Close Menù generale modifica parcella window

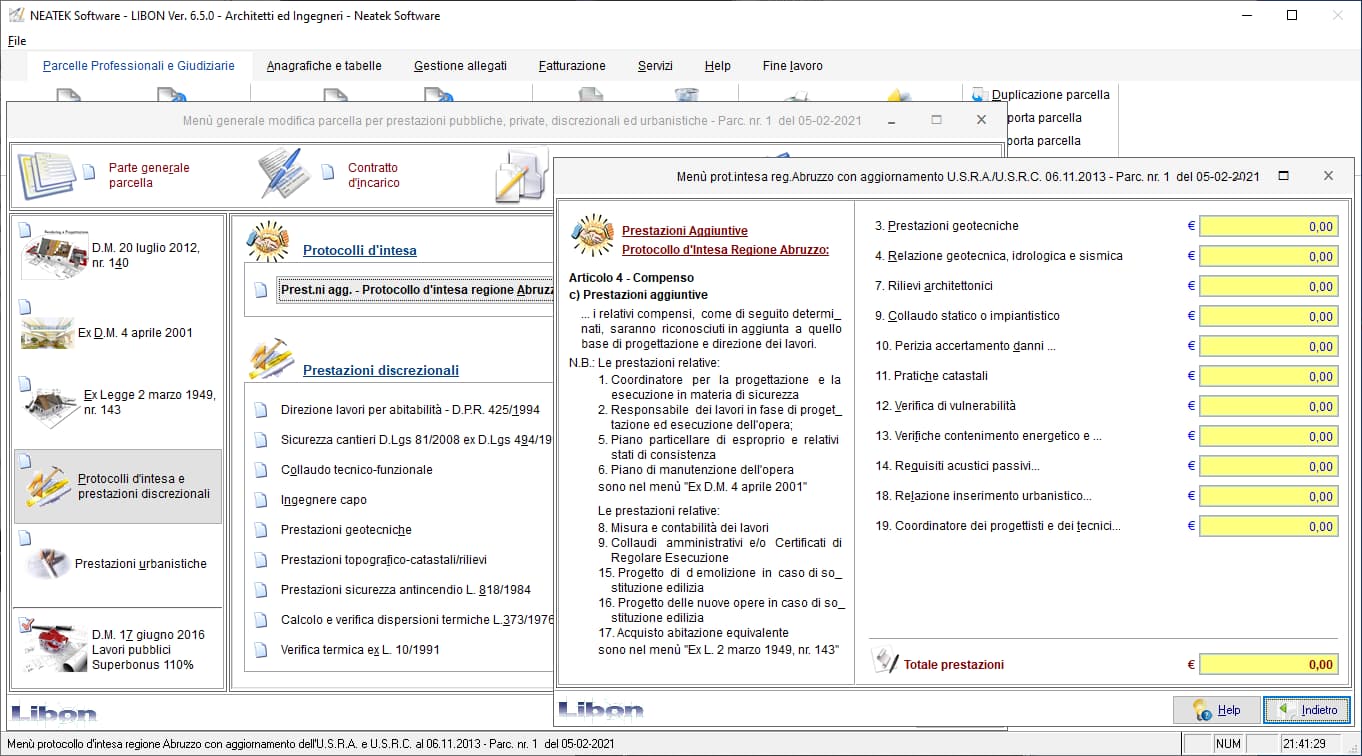coord(981,119)
